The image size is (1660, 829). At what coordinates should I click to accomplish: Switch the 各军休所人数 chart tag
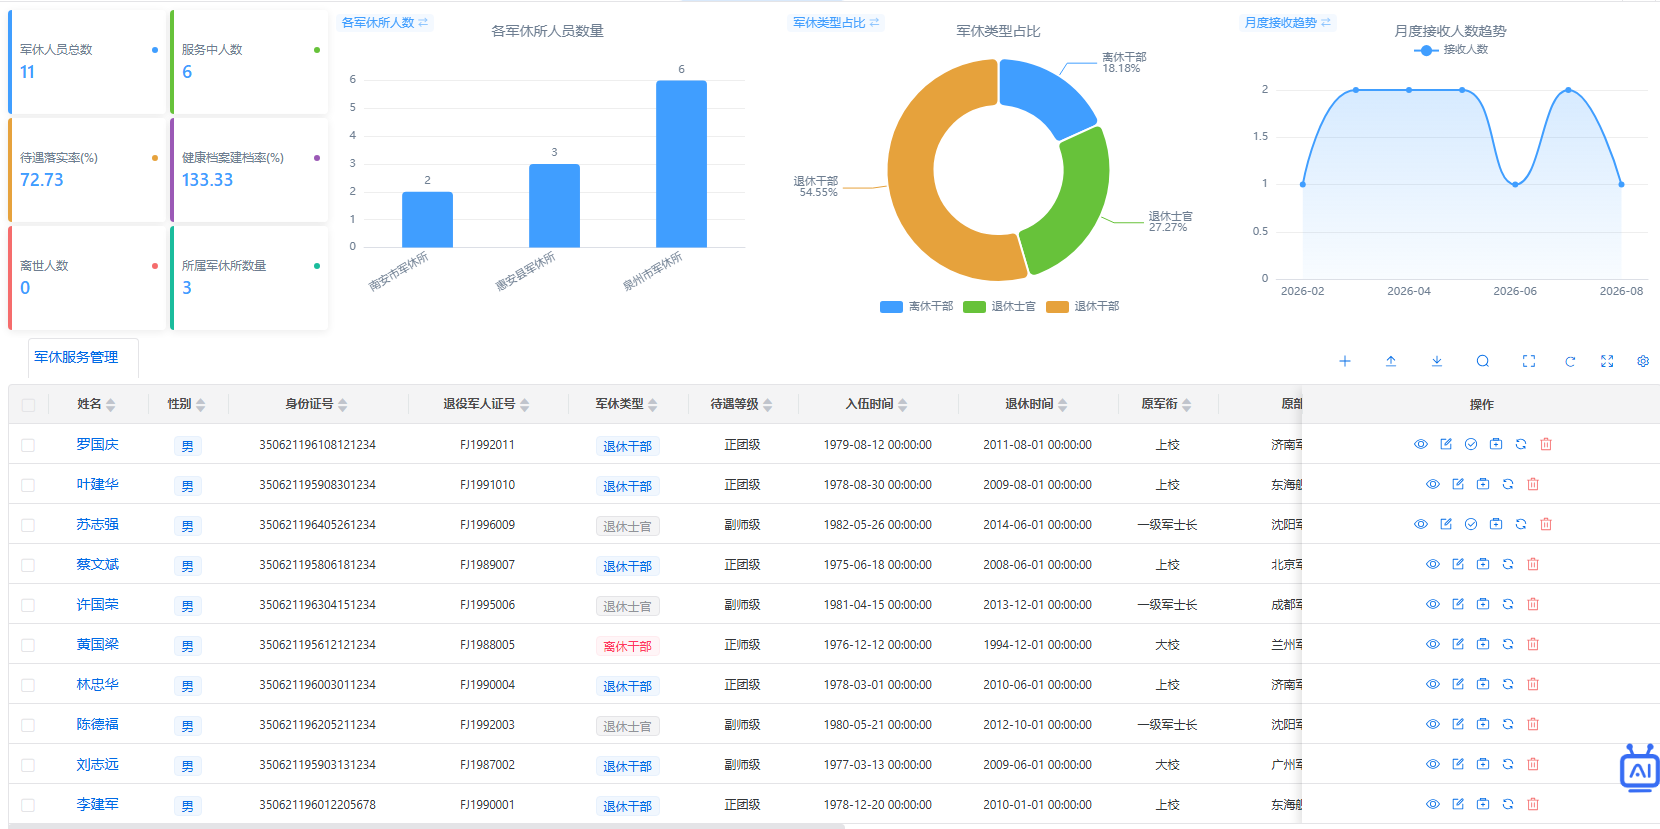(385, 22)
